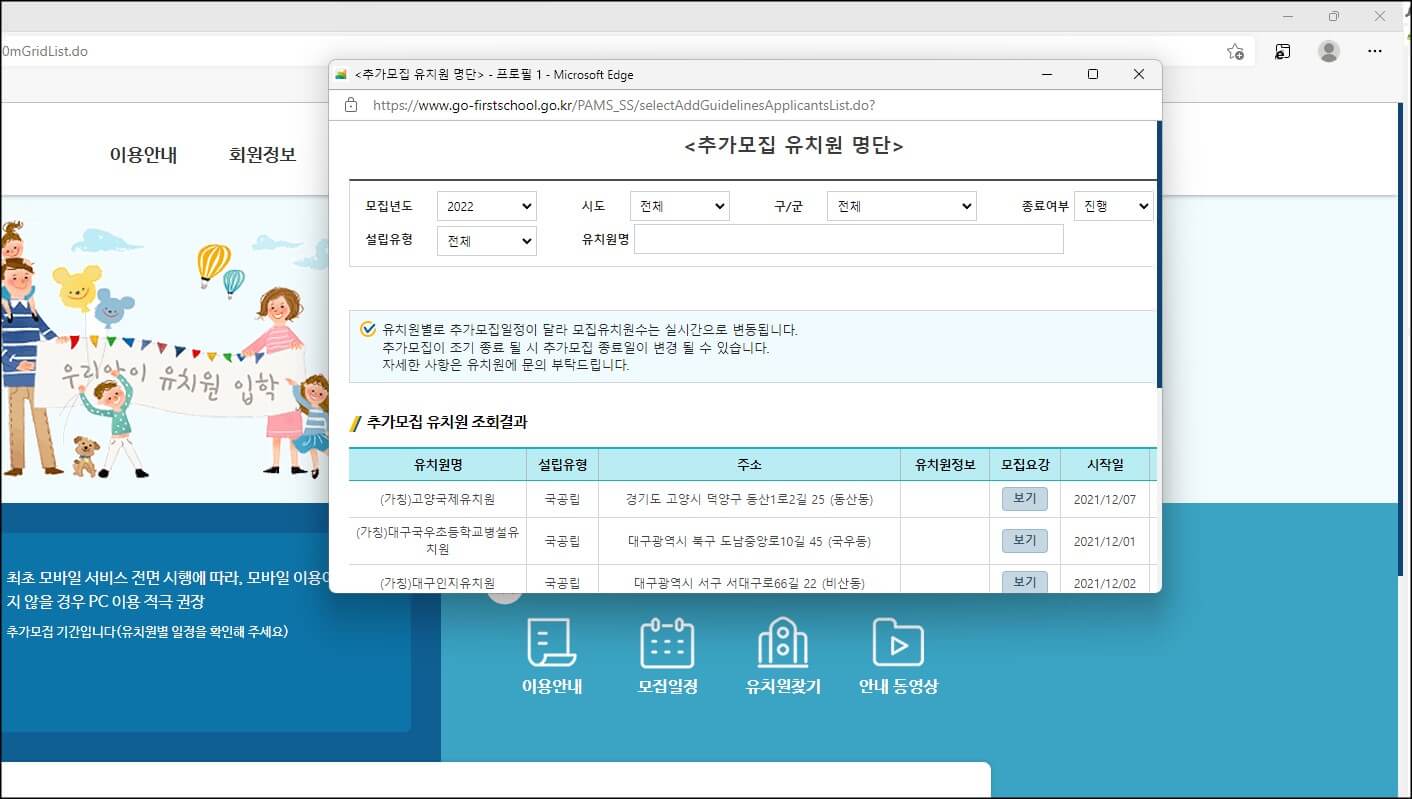1412x799 pixels.
Task: Click inside the 유치원명 name input field
Action: point(848,239)
